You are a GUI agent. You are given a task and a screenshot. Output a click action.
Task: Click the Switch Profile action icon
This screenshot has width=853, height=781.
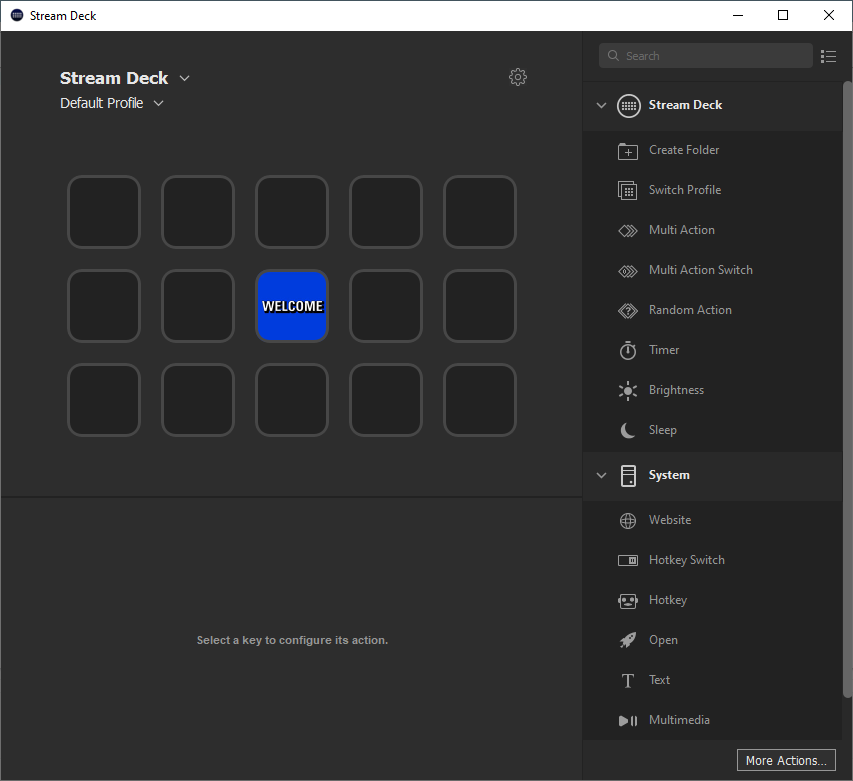tap(628, 190)
